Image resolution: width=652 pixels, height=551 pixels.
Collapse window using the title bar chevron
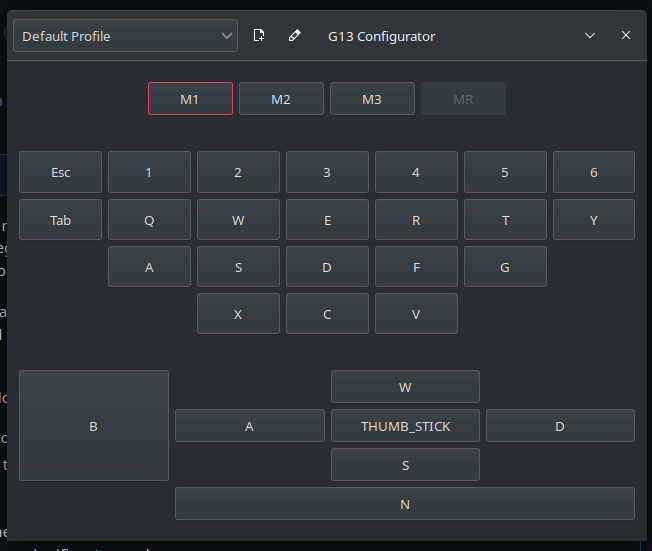[x=590, y=35]
